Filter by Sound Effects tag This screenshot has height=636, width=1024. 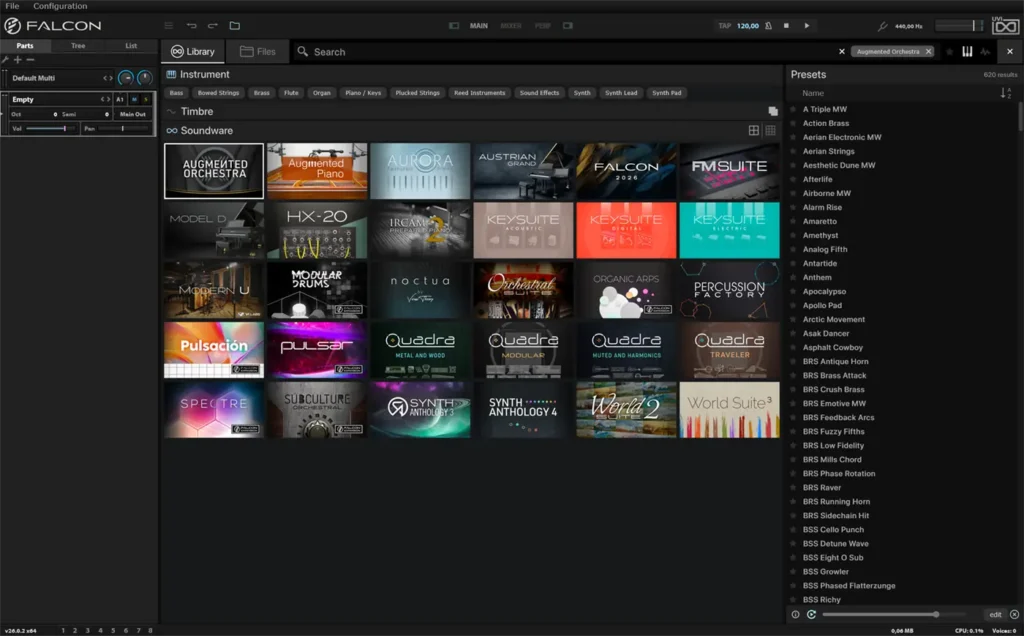539,93
